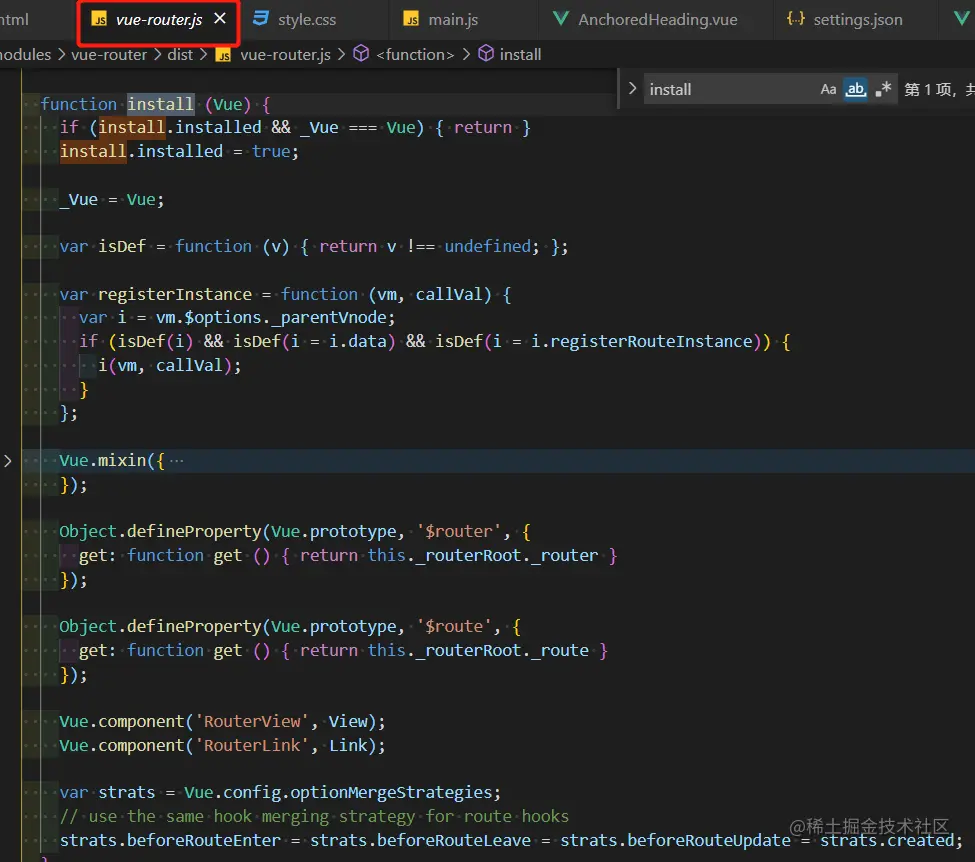Viewport: 975px width, 862px height.
Task: Click 'registerInstance' variable declaration
Action: pos(175,294)
